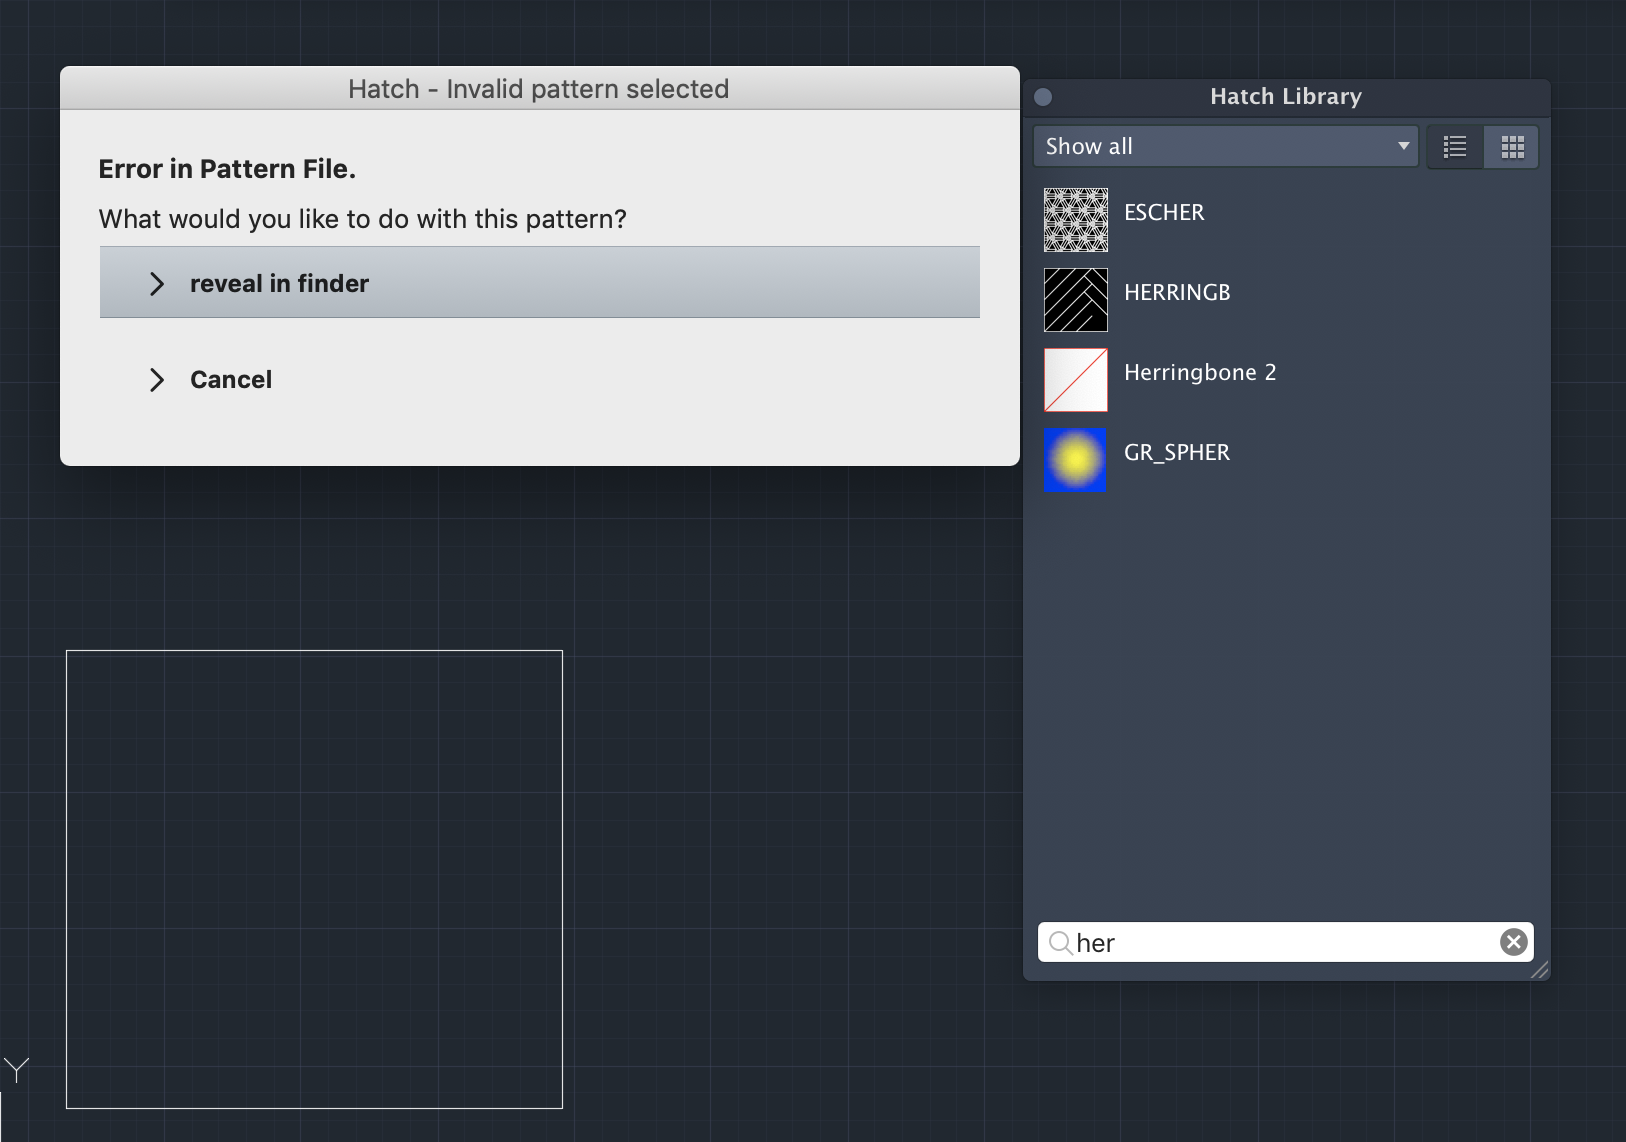The image size is (1626, 1142).
Task: Cancel the invalid pattern dialog
Action: coord(230,379)
